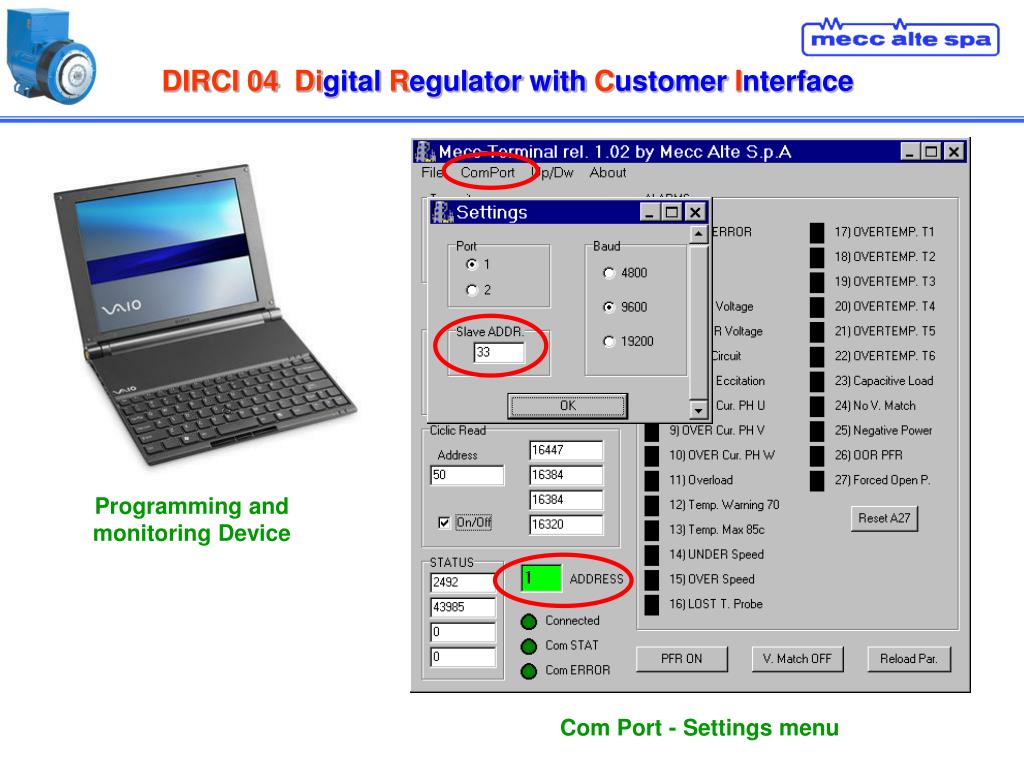This screenshot has height=768, width=1024.
Task: Click alarm indicator 14) UNDER Speed
Action: point(652,555)
